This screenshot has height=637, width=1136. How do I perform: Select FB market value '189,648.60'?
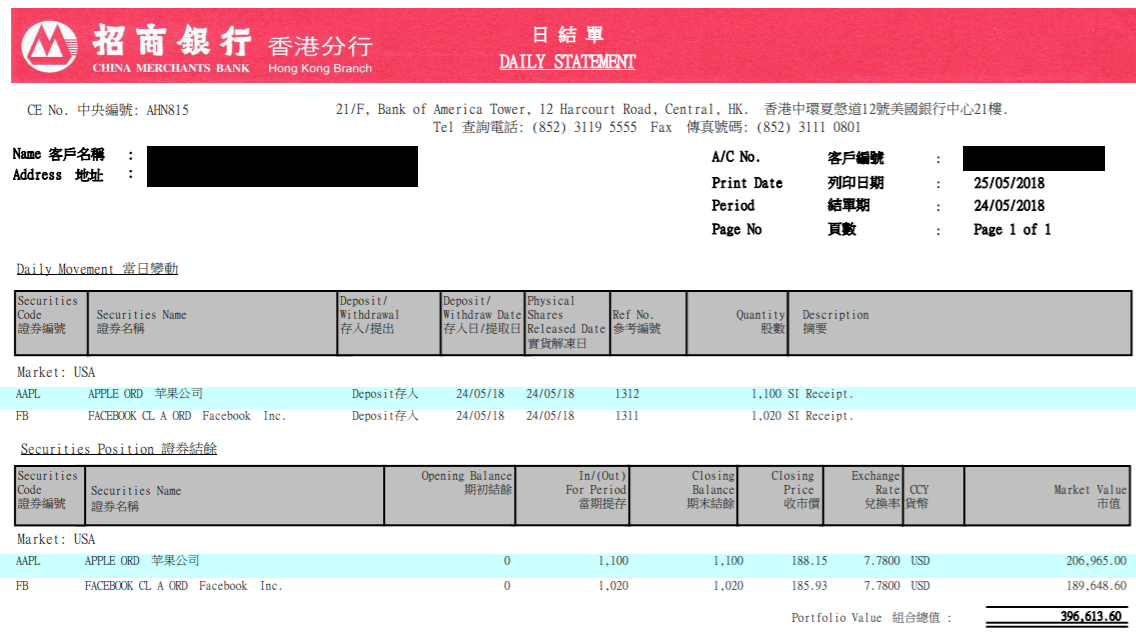(1096, 586)
